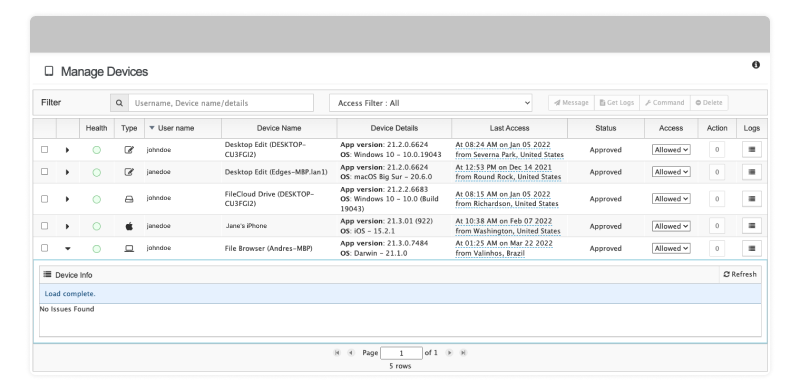
Task: Click the laptop type icon for File Browser
Action: (x=129, y=248)
